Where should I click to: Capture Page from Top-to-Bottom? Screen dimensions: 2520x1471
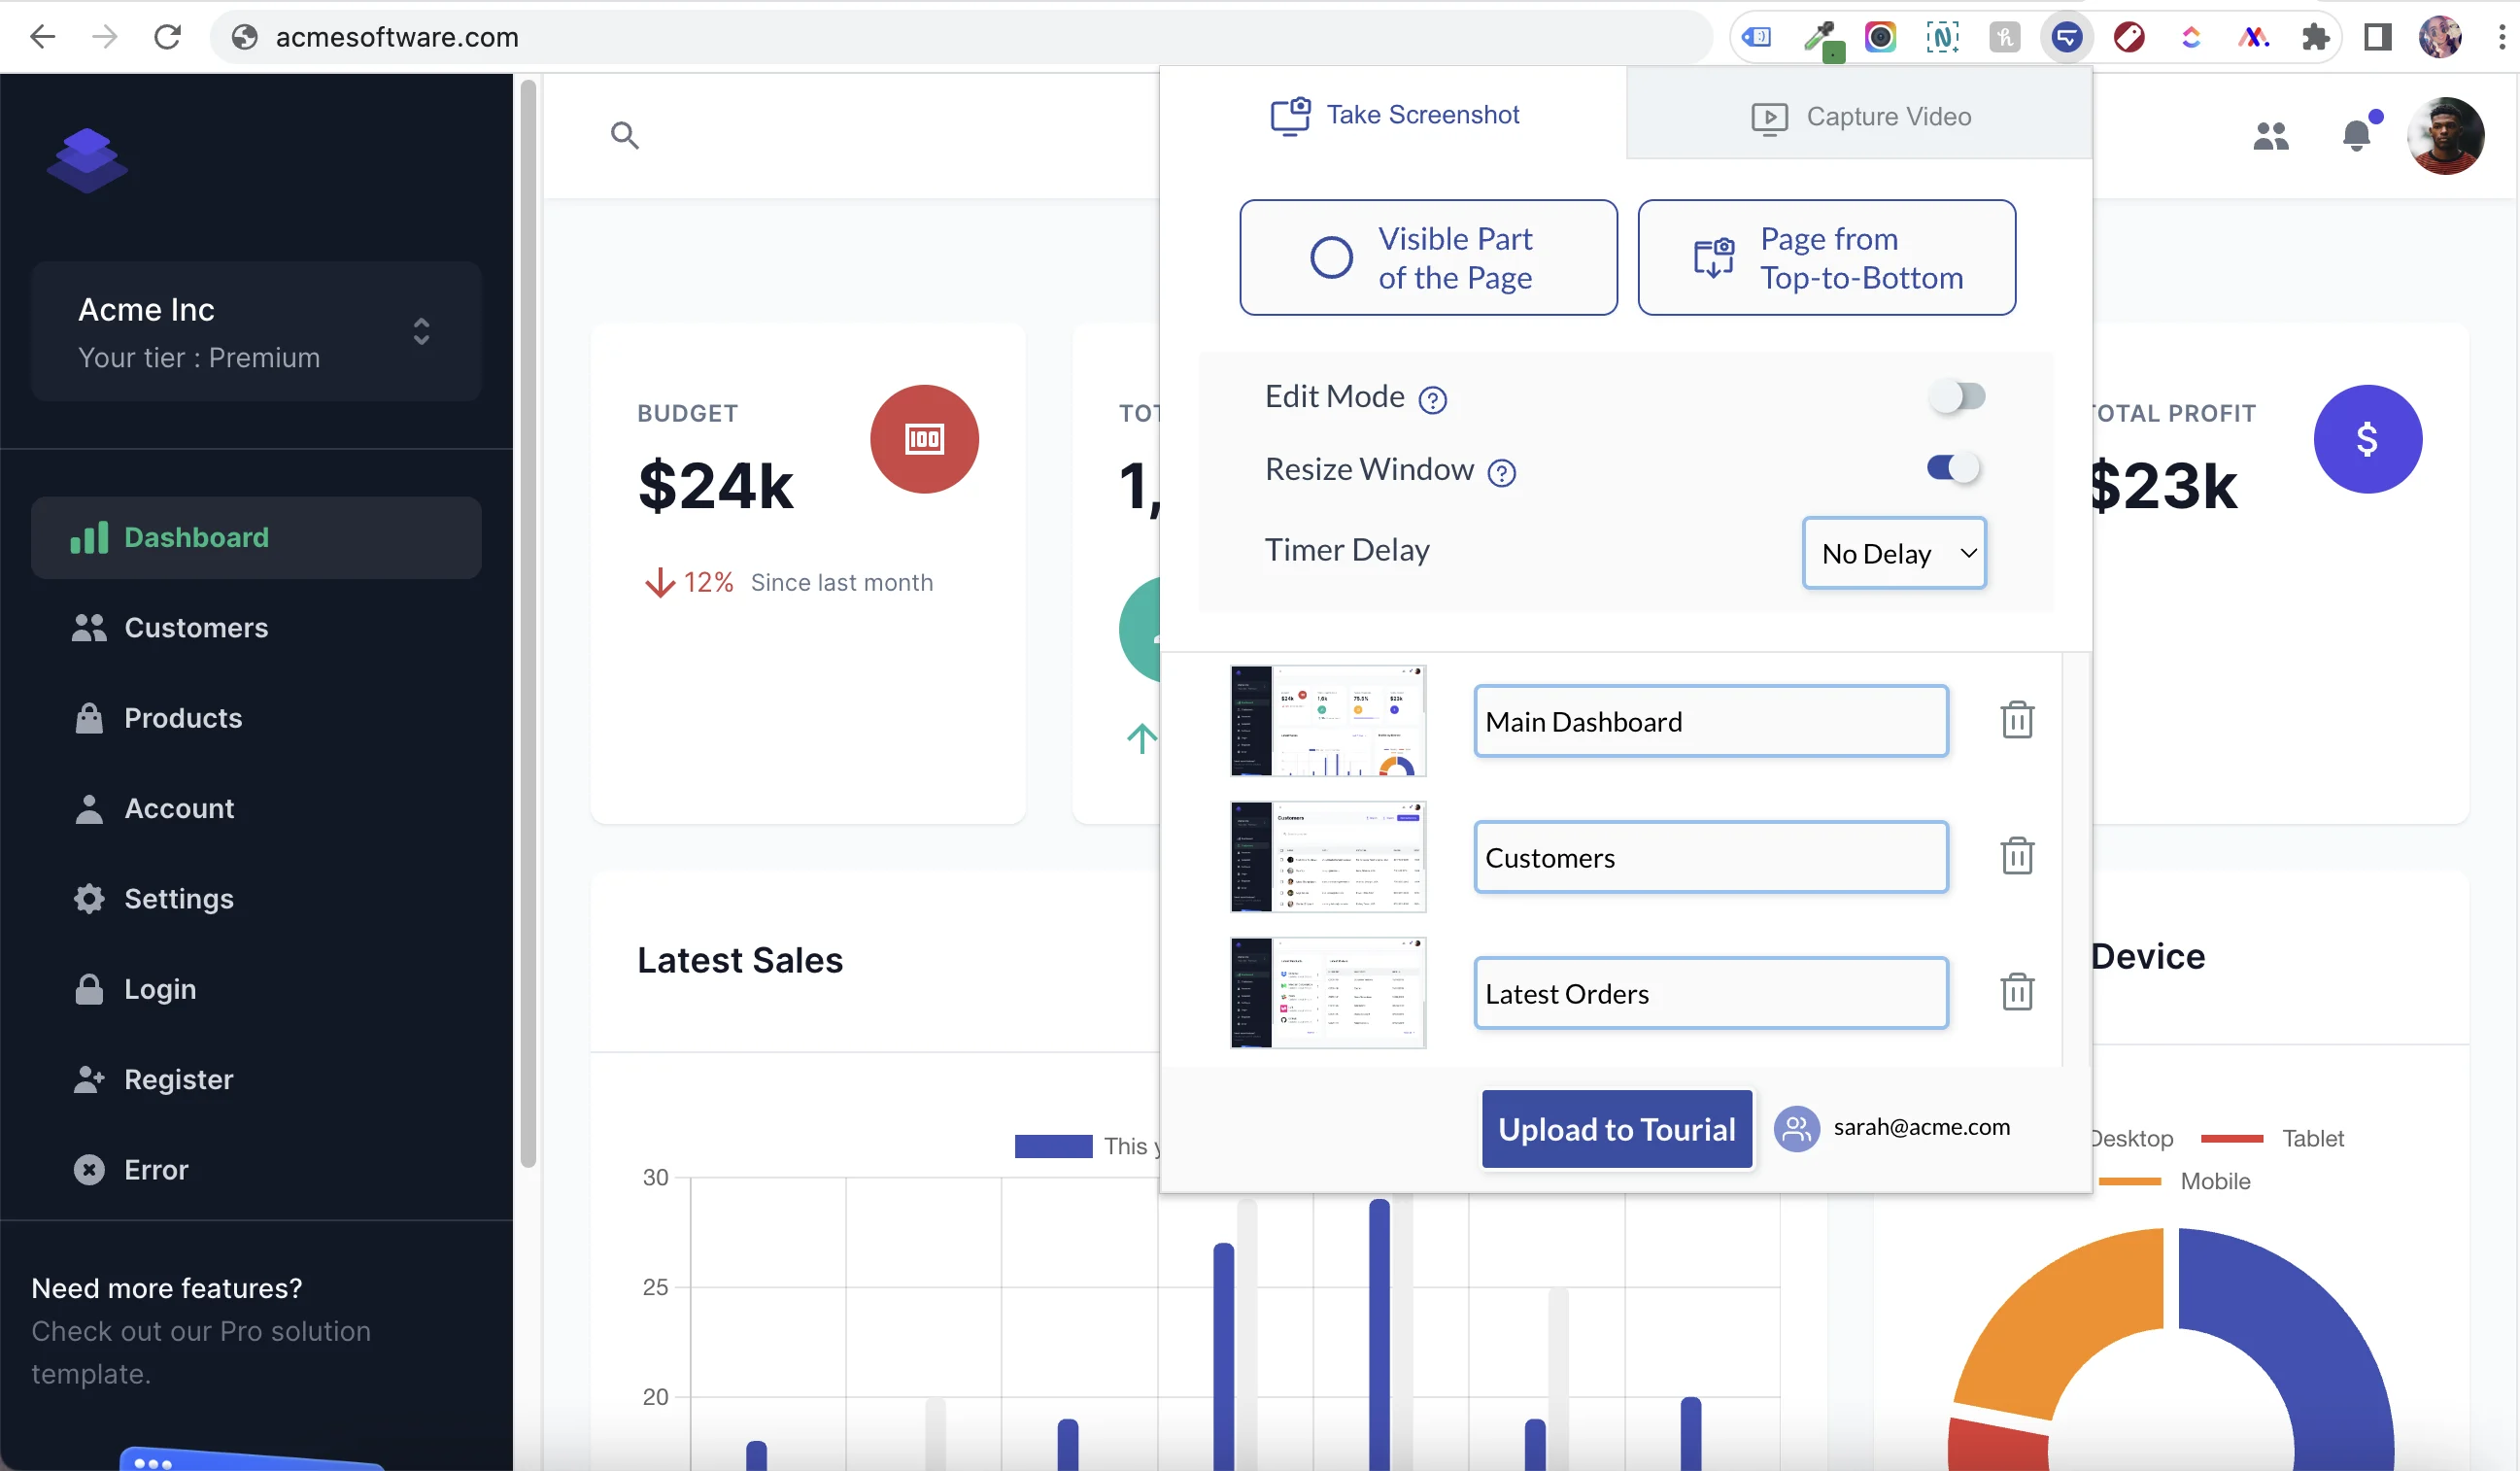[1826, 258]
